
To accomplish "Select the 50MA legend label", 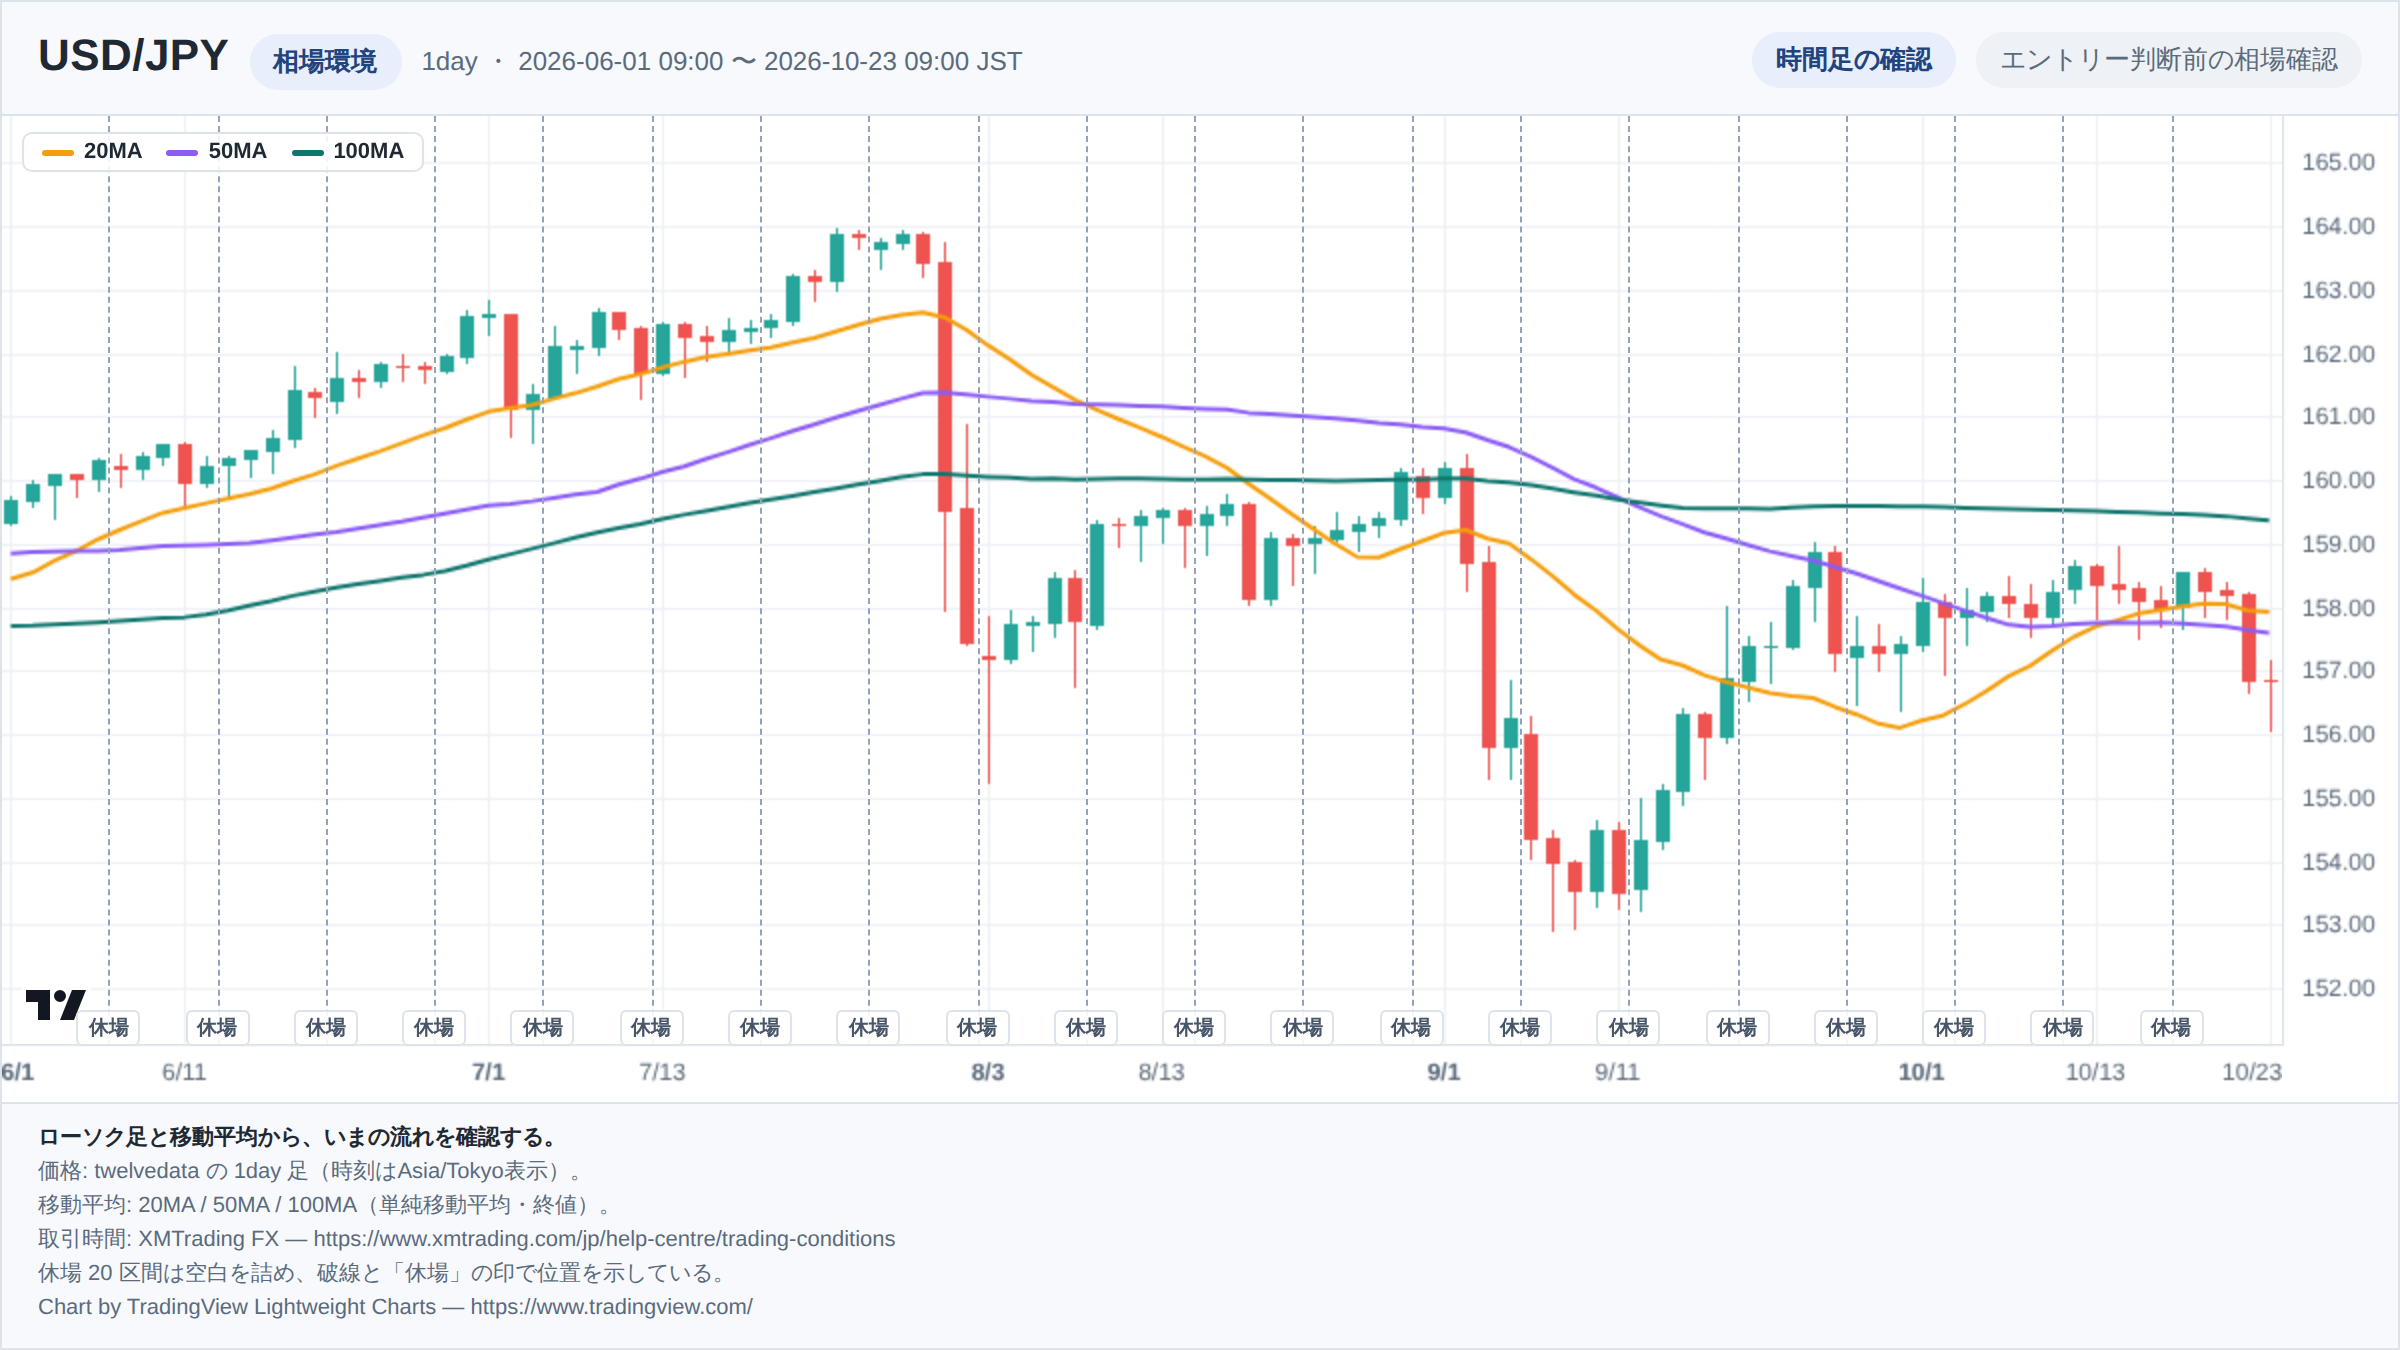I will [238, 151].
